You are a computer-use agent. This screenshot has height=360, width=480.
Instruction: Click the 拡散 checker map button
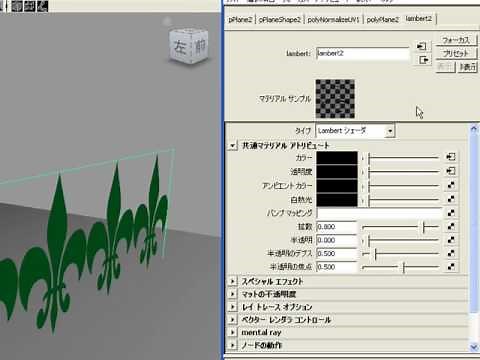451,226
